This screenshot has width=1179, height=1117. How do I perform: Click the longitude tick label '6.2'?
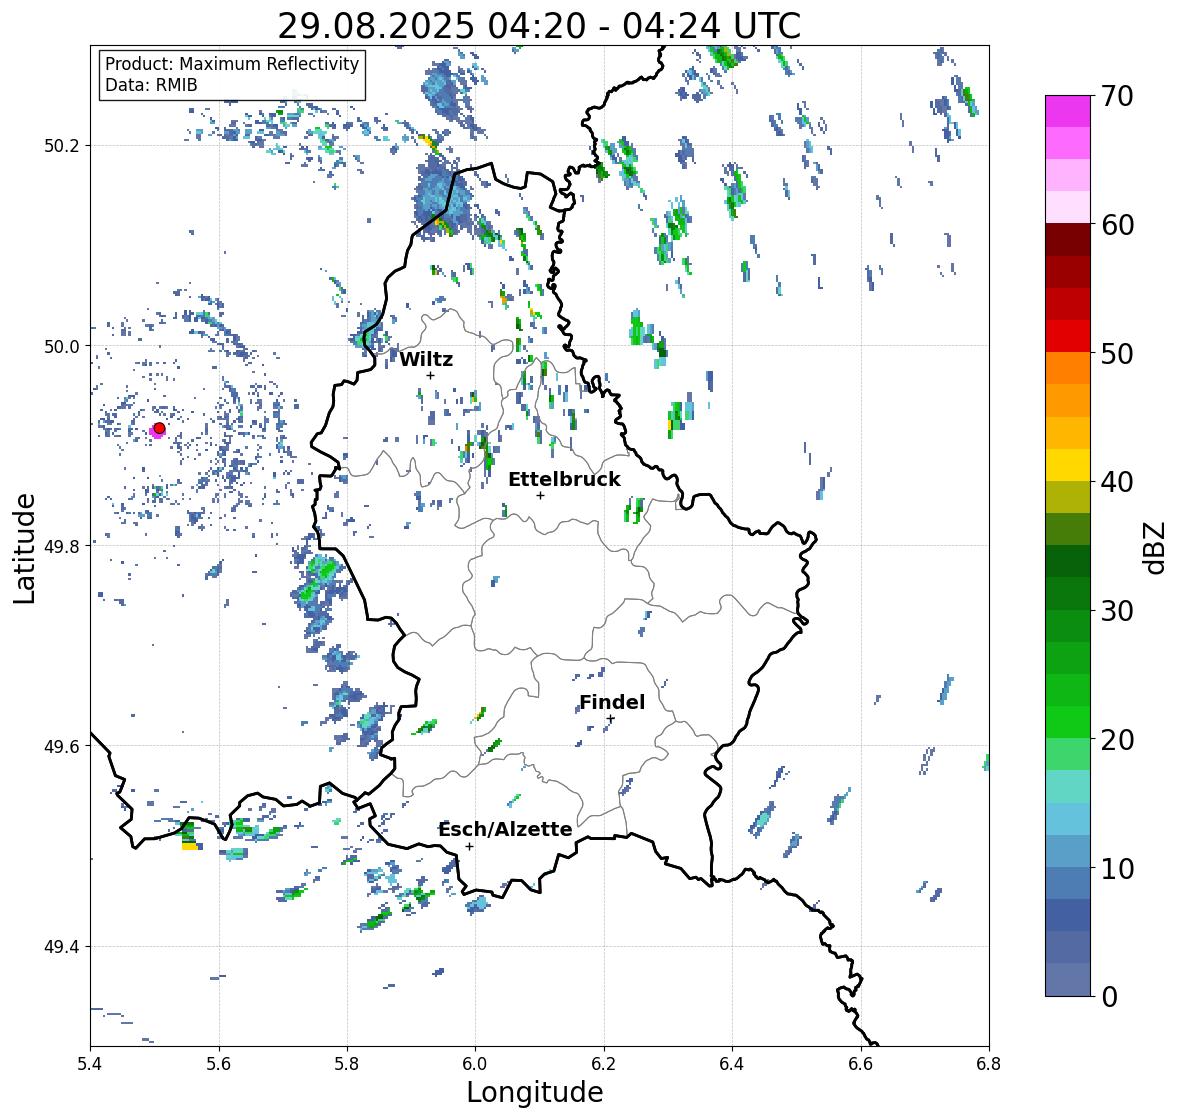tap(604, 1063)
